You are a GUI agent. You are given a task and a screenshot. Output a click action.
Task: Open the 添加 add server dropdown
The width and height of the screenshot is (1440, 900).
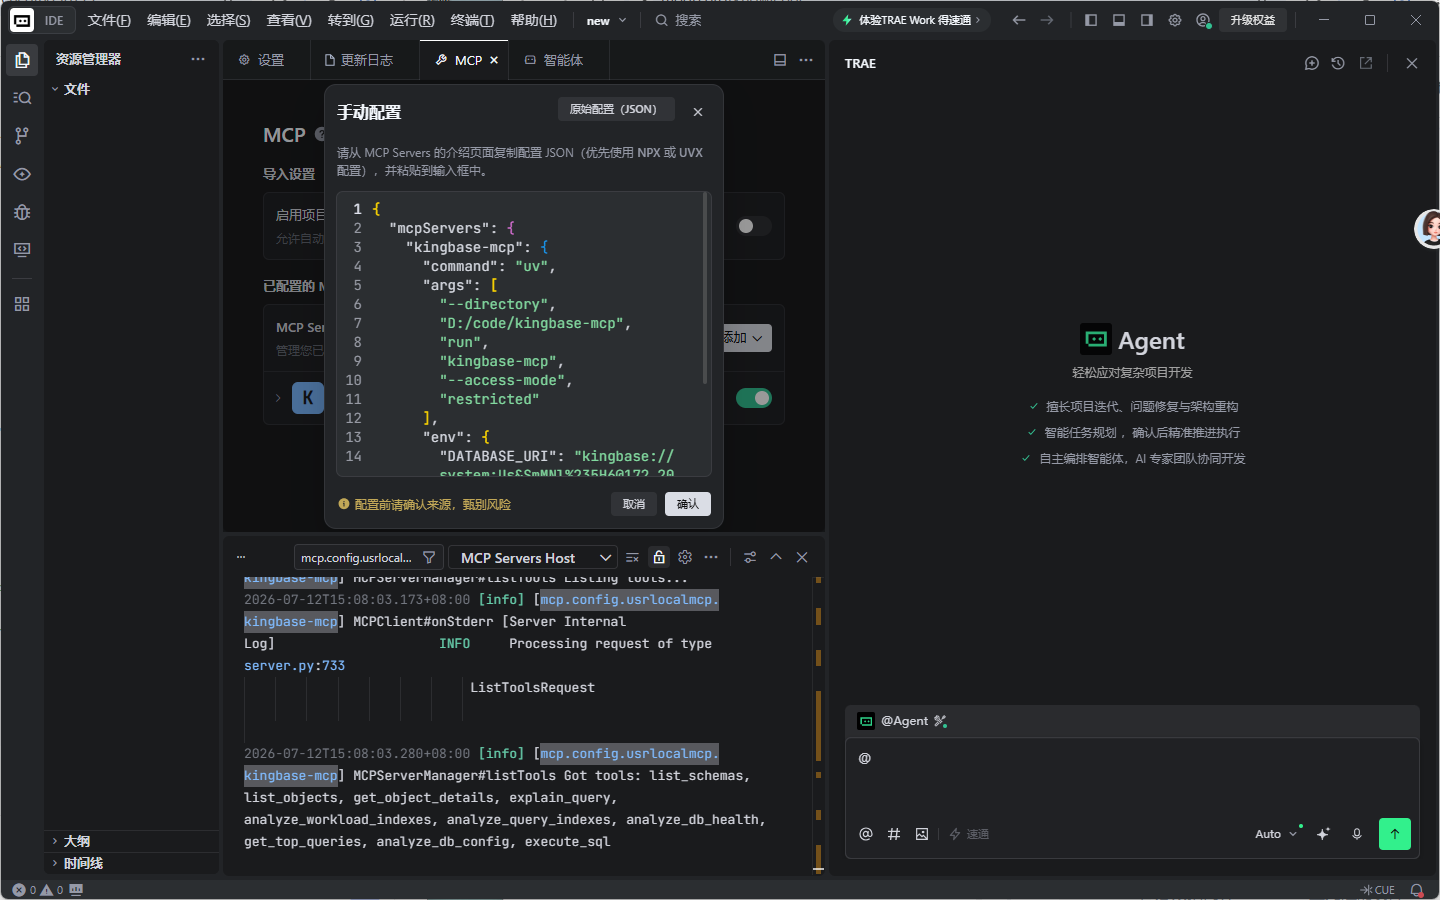tap(746, 338)
